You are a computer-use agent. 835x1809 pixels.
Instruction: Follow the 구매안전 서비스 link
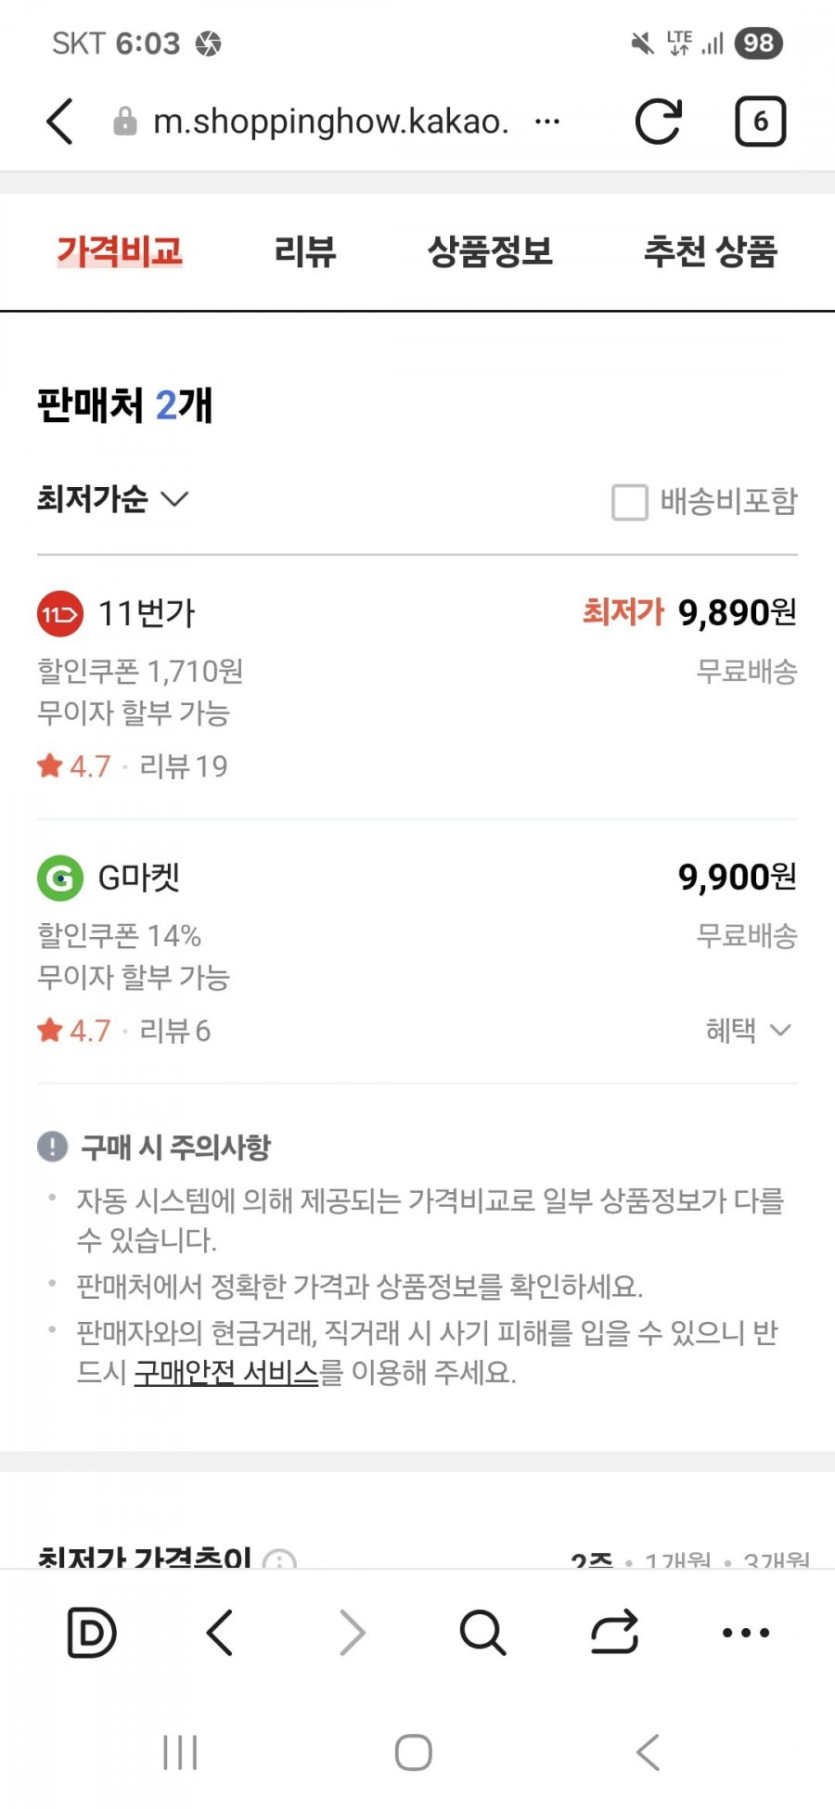click(226, 1373)
